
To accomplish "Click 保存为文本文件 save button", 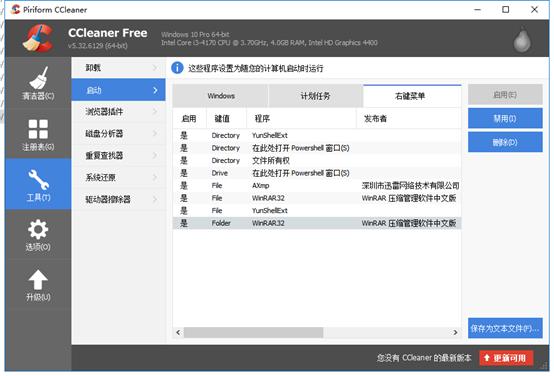I will (x=505, y=328).
